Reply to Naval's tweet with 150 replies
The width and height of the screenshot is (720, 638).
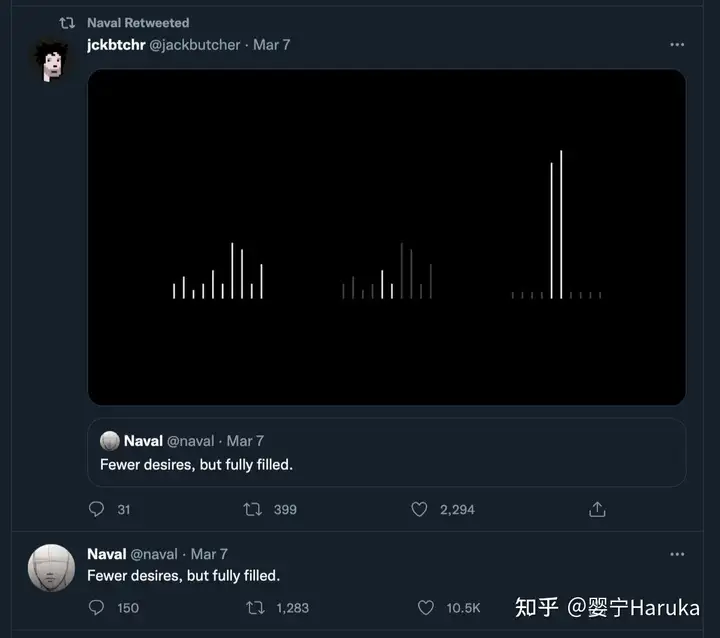tap(96, 607)
